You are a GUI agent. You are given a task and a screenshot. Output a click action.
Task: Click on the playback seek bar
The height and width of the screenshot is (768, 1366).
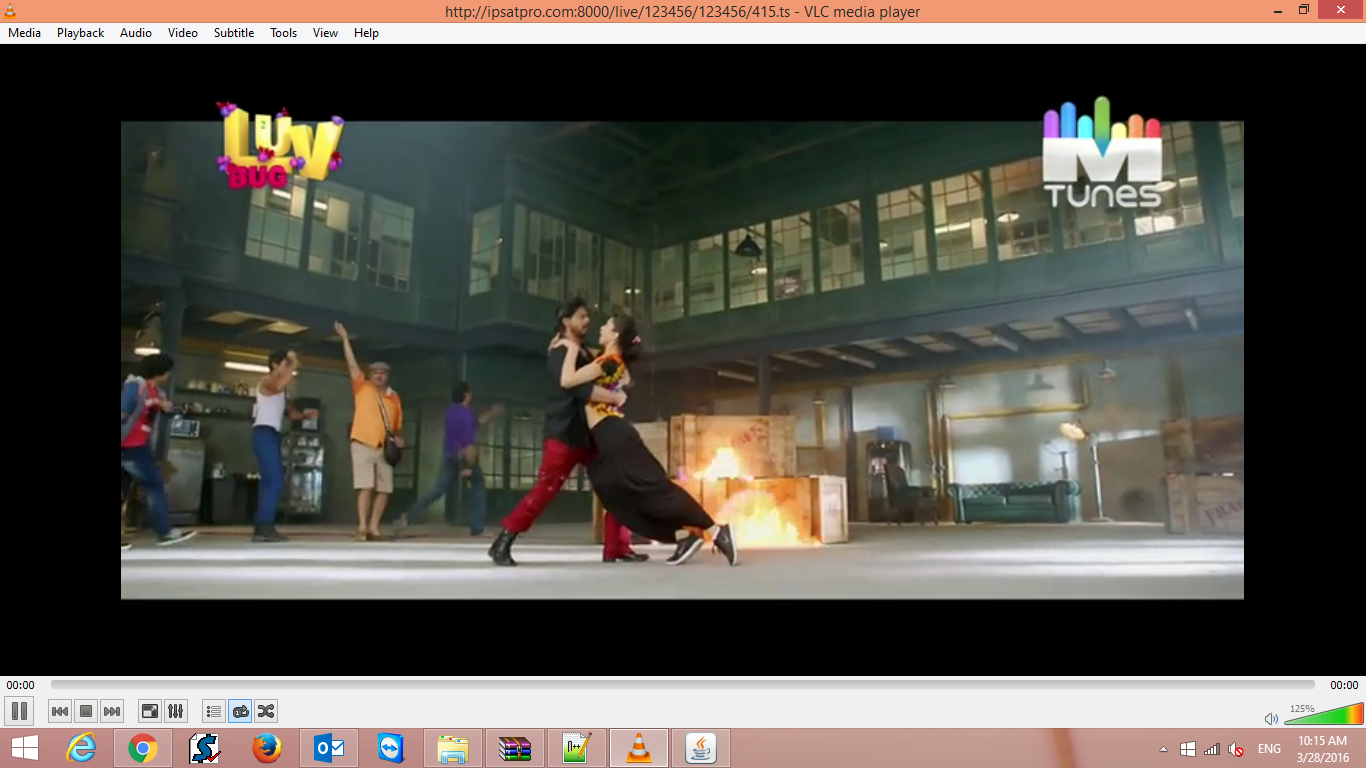683,685
